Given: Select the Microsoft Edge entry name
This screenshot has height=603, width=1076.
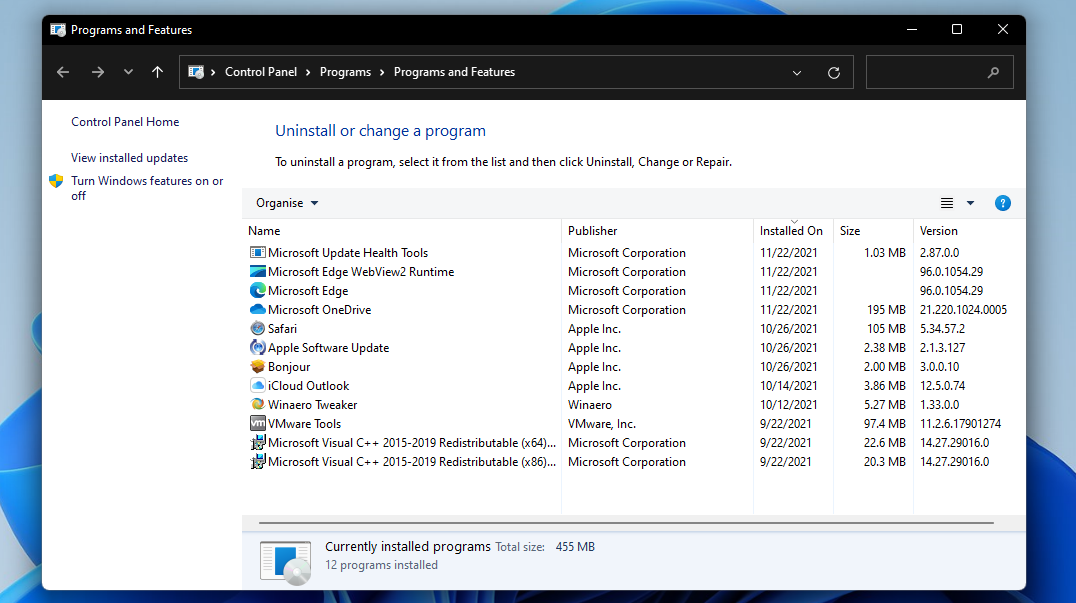Looking at the screenshot, I should click(308, 291).
